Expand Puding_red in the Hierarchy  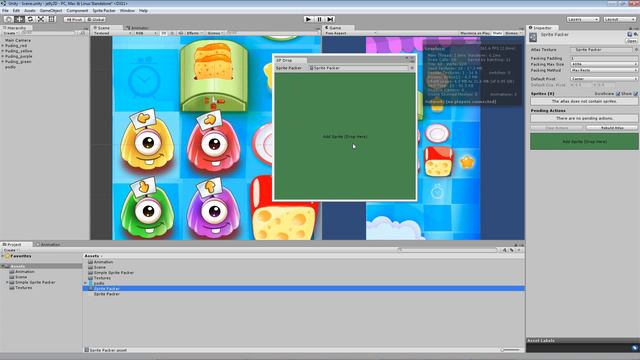tap(2, 46)
